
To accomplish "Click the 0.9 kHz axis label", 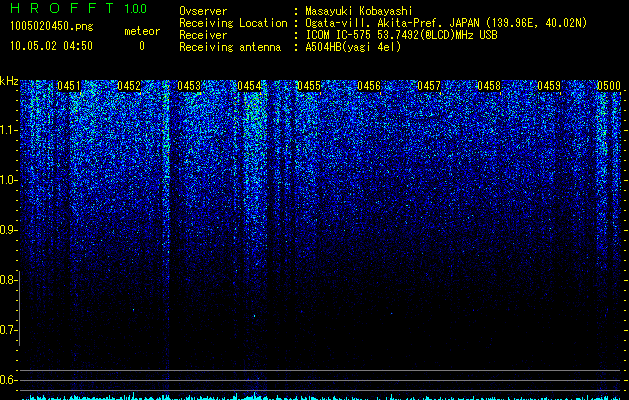I will click(x=7, y=230).
